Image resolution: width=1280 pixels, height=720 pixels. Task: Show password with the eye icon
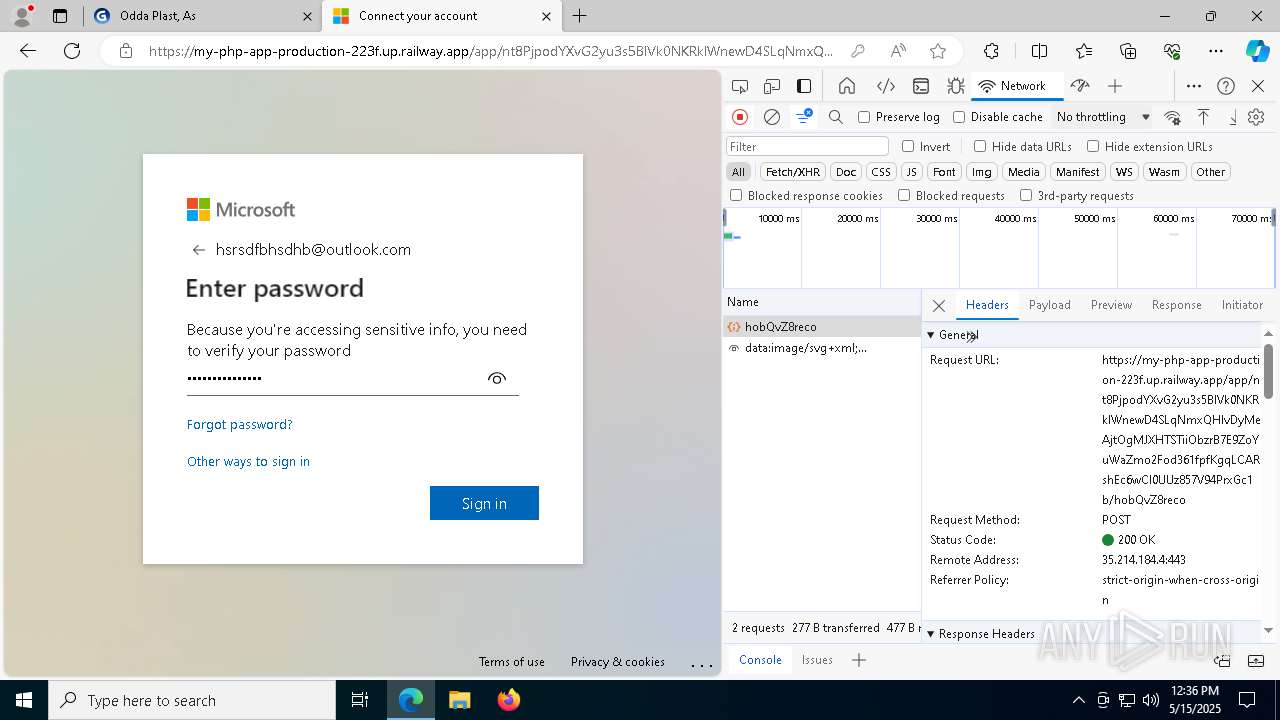497,378
